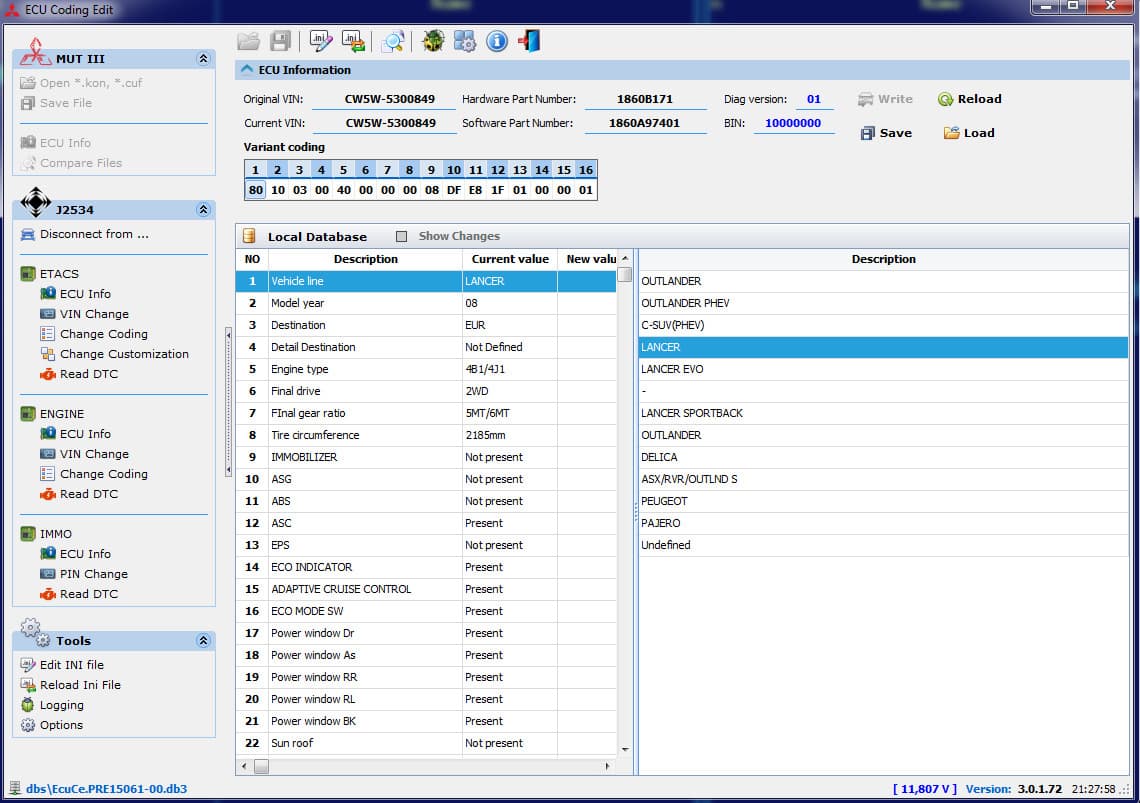Open ECU Info under ETACS
The width and height of the screenshot is (1140, 803).
tap(85, 294)
